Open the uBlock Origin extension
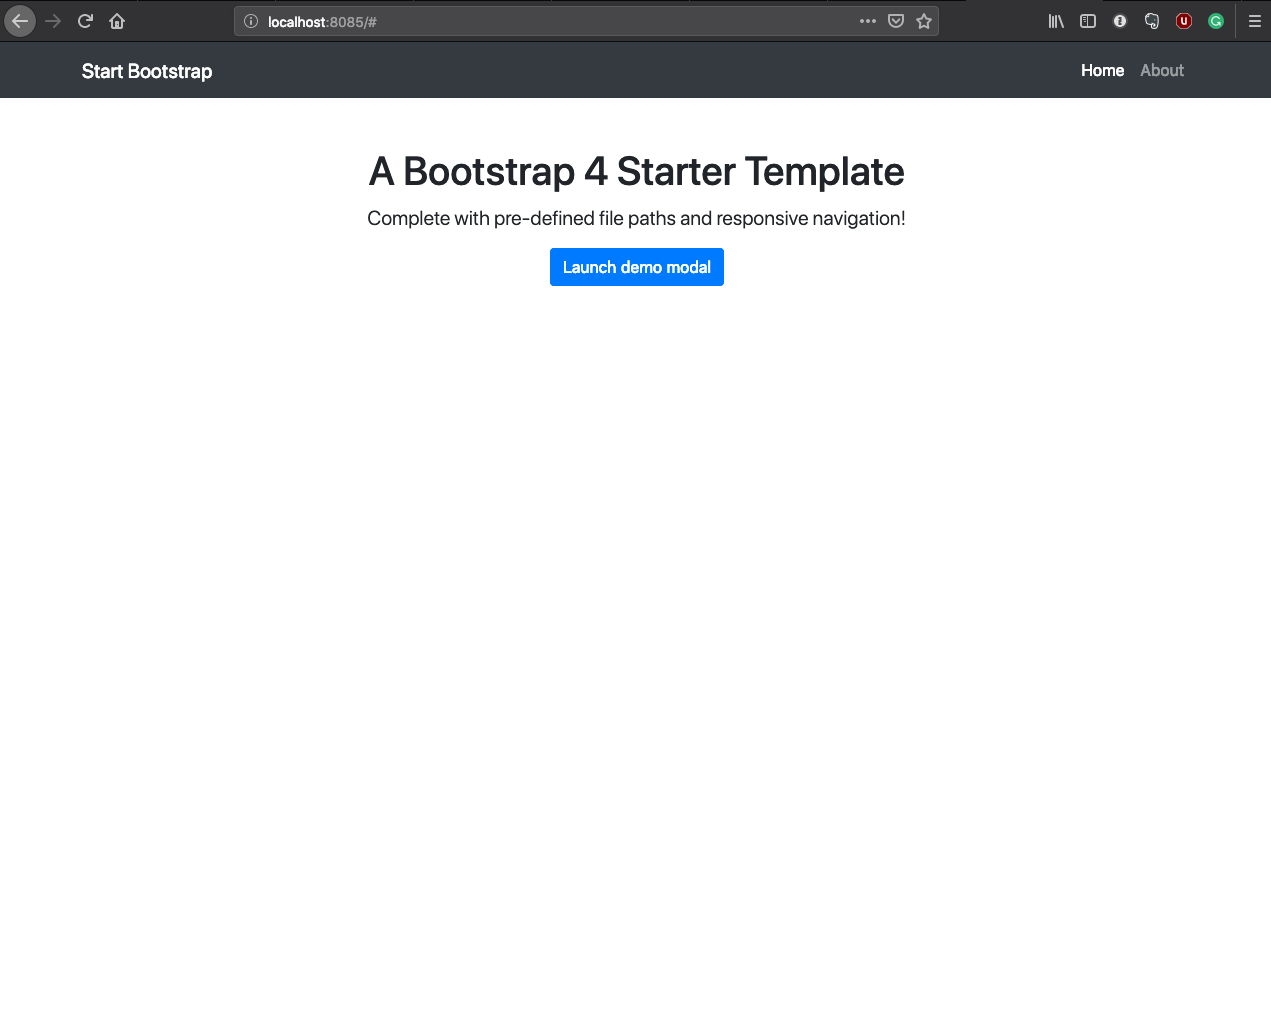The height and width of the screenshot is (1009, 1271). 1184,21
